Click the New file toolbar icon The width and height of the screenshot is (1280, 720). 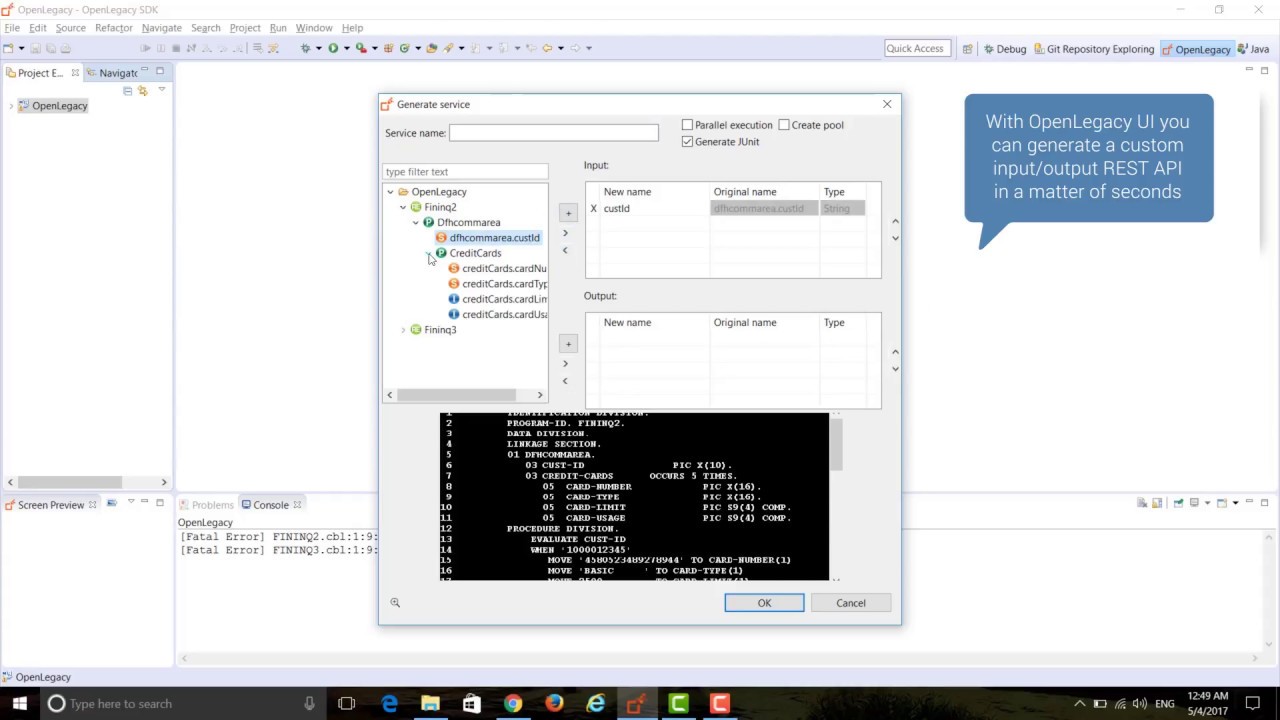click(x=8, y=48)
